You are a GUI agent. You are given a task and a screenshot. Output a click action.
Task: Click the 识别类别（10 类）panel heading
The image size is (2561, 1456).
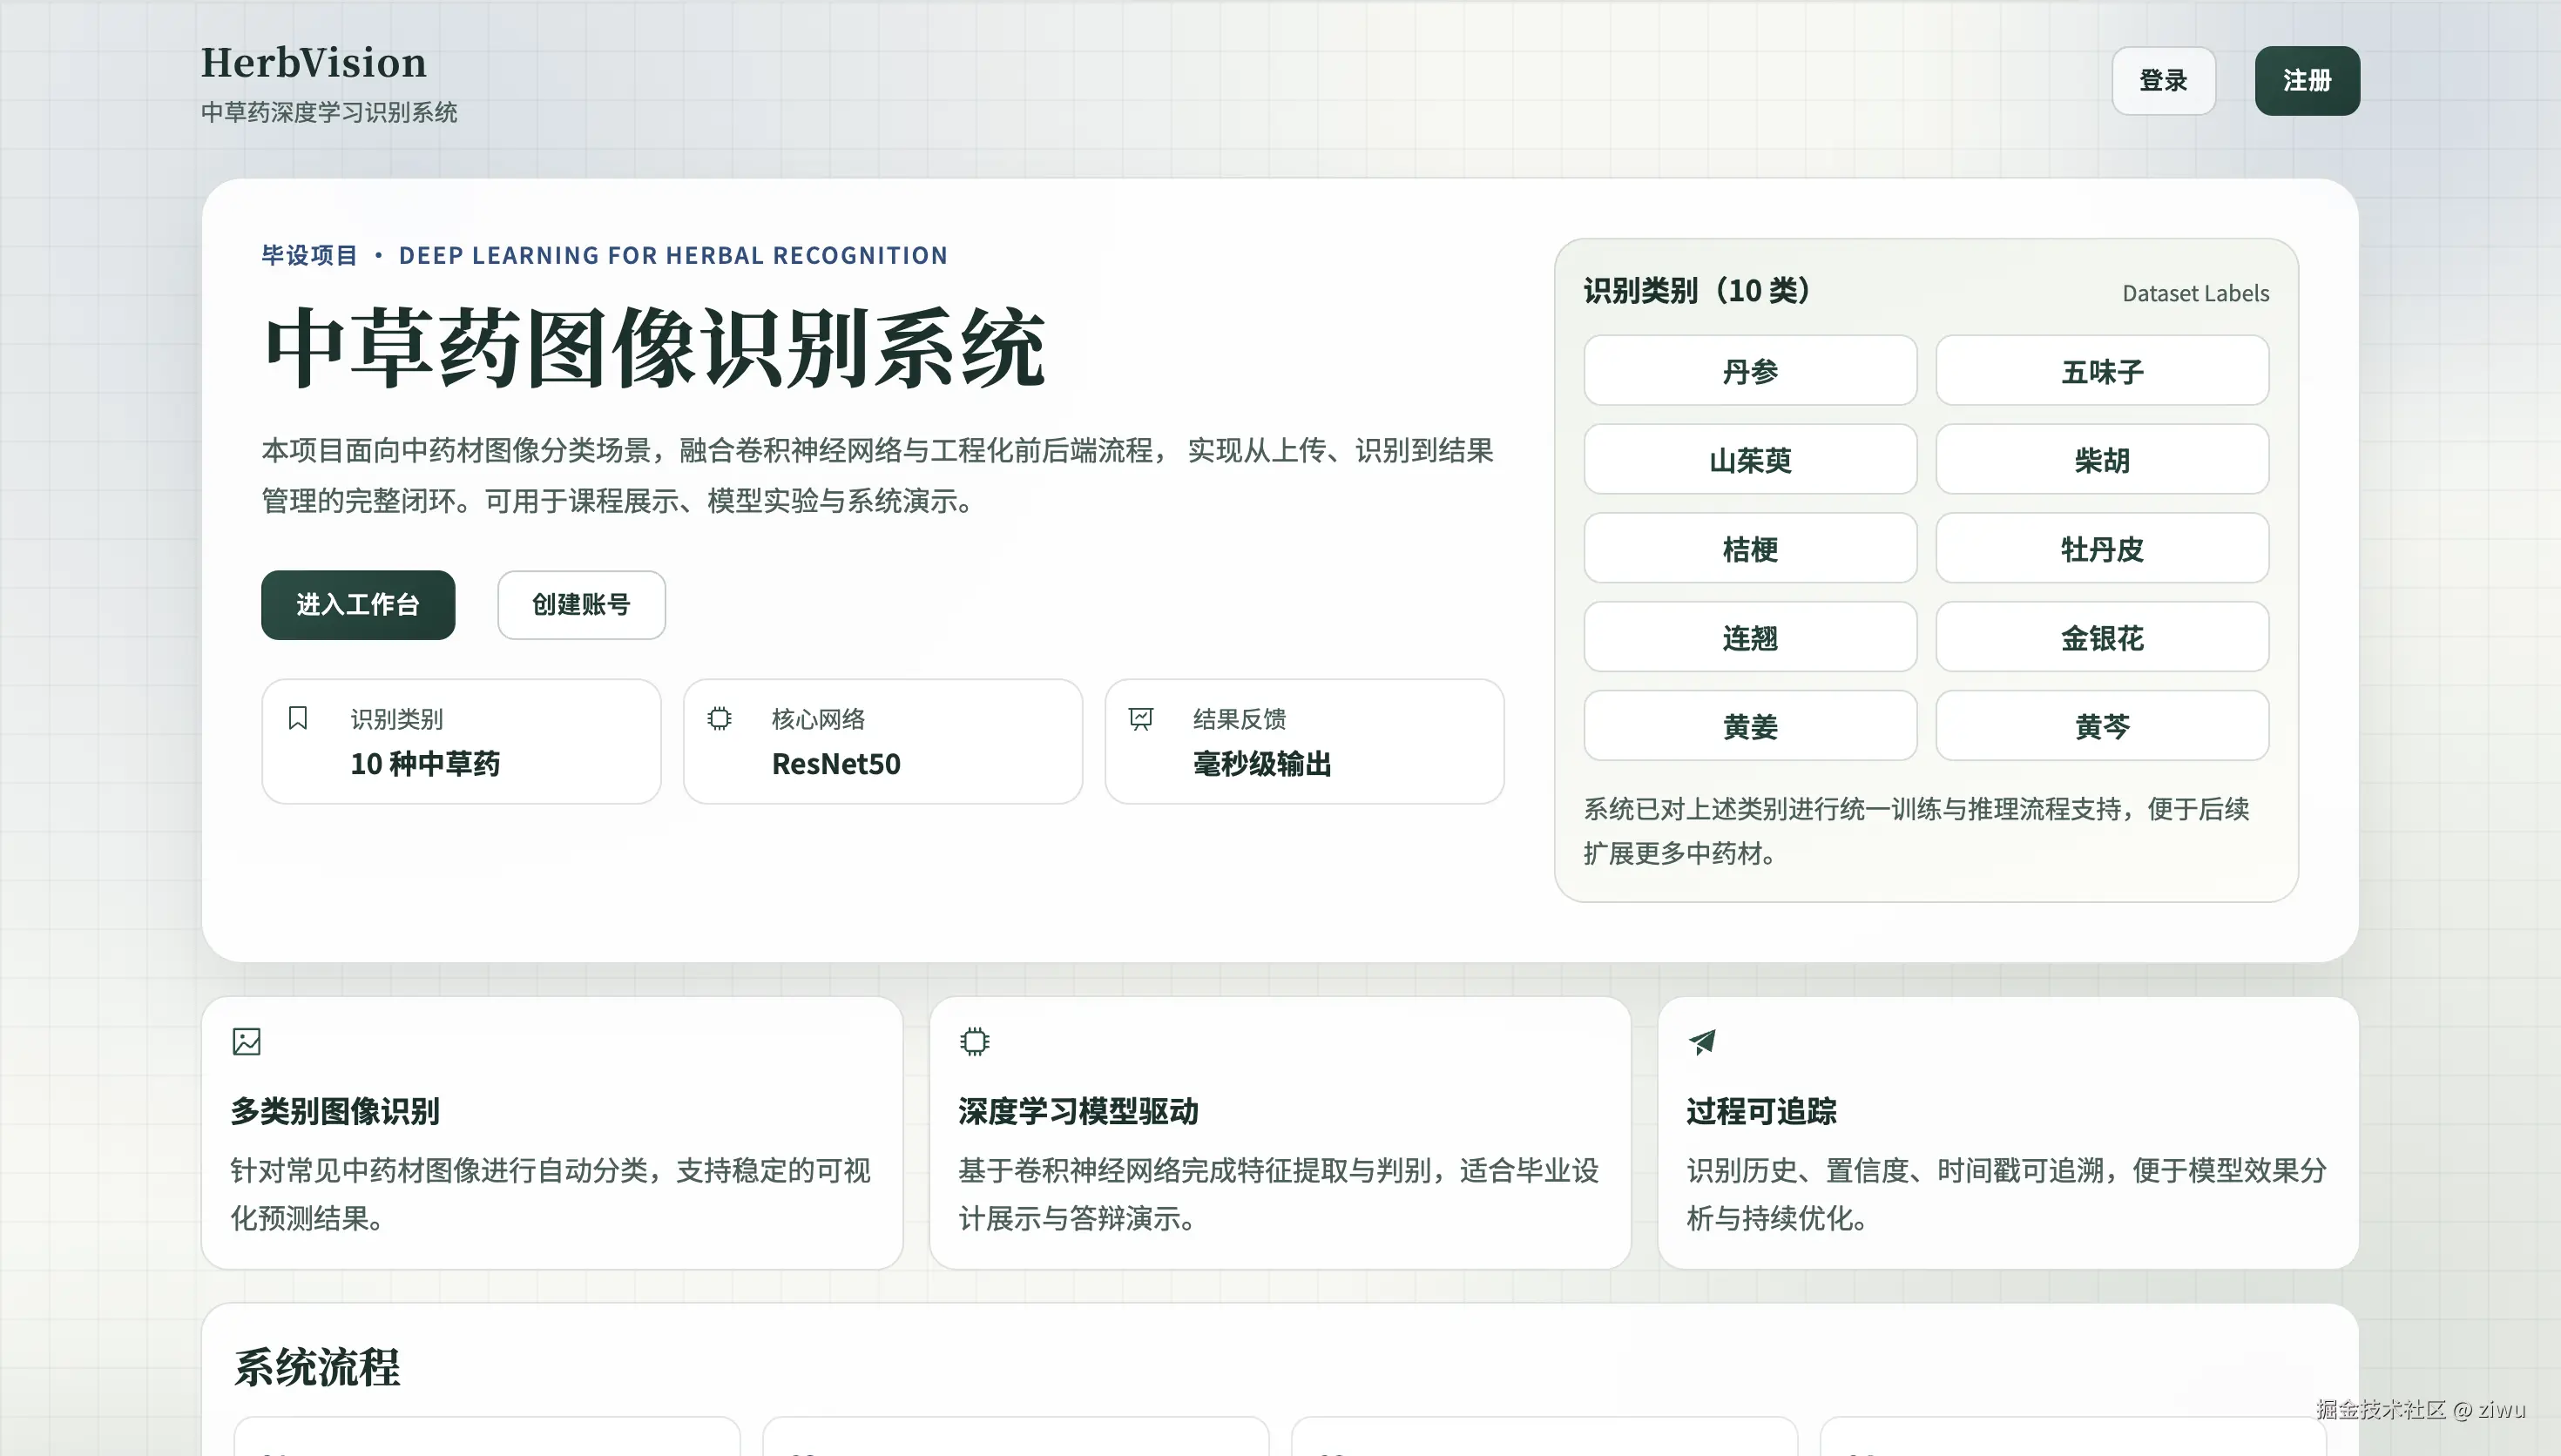coord(1697,291)
